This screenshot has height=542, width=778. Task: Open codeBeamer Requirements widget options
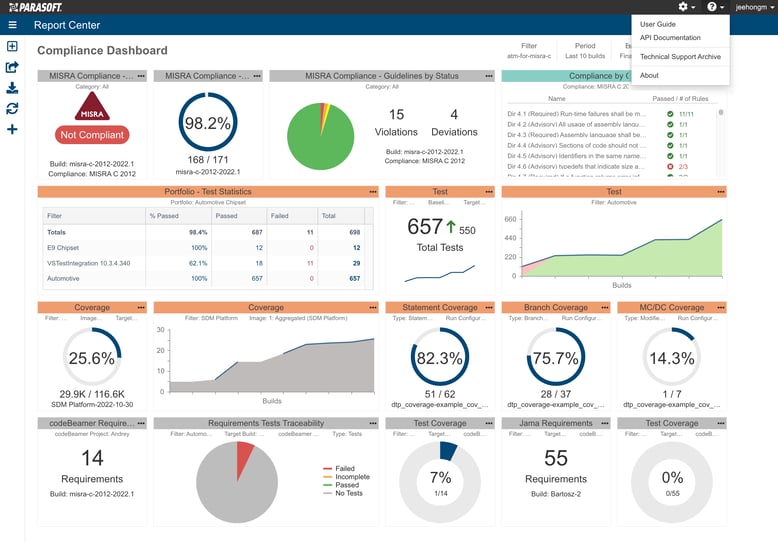tap(141, 423)
